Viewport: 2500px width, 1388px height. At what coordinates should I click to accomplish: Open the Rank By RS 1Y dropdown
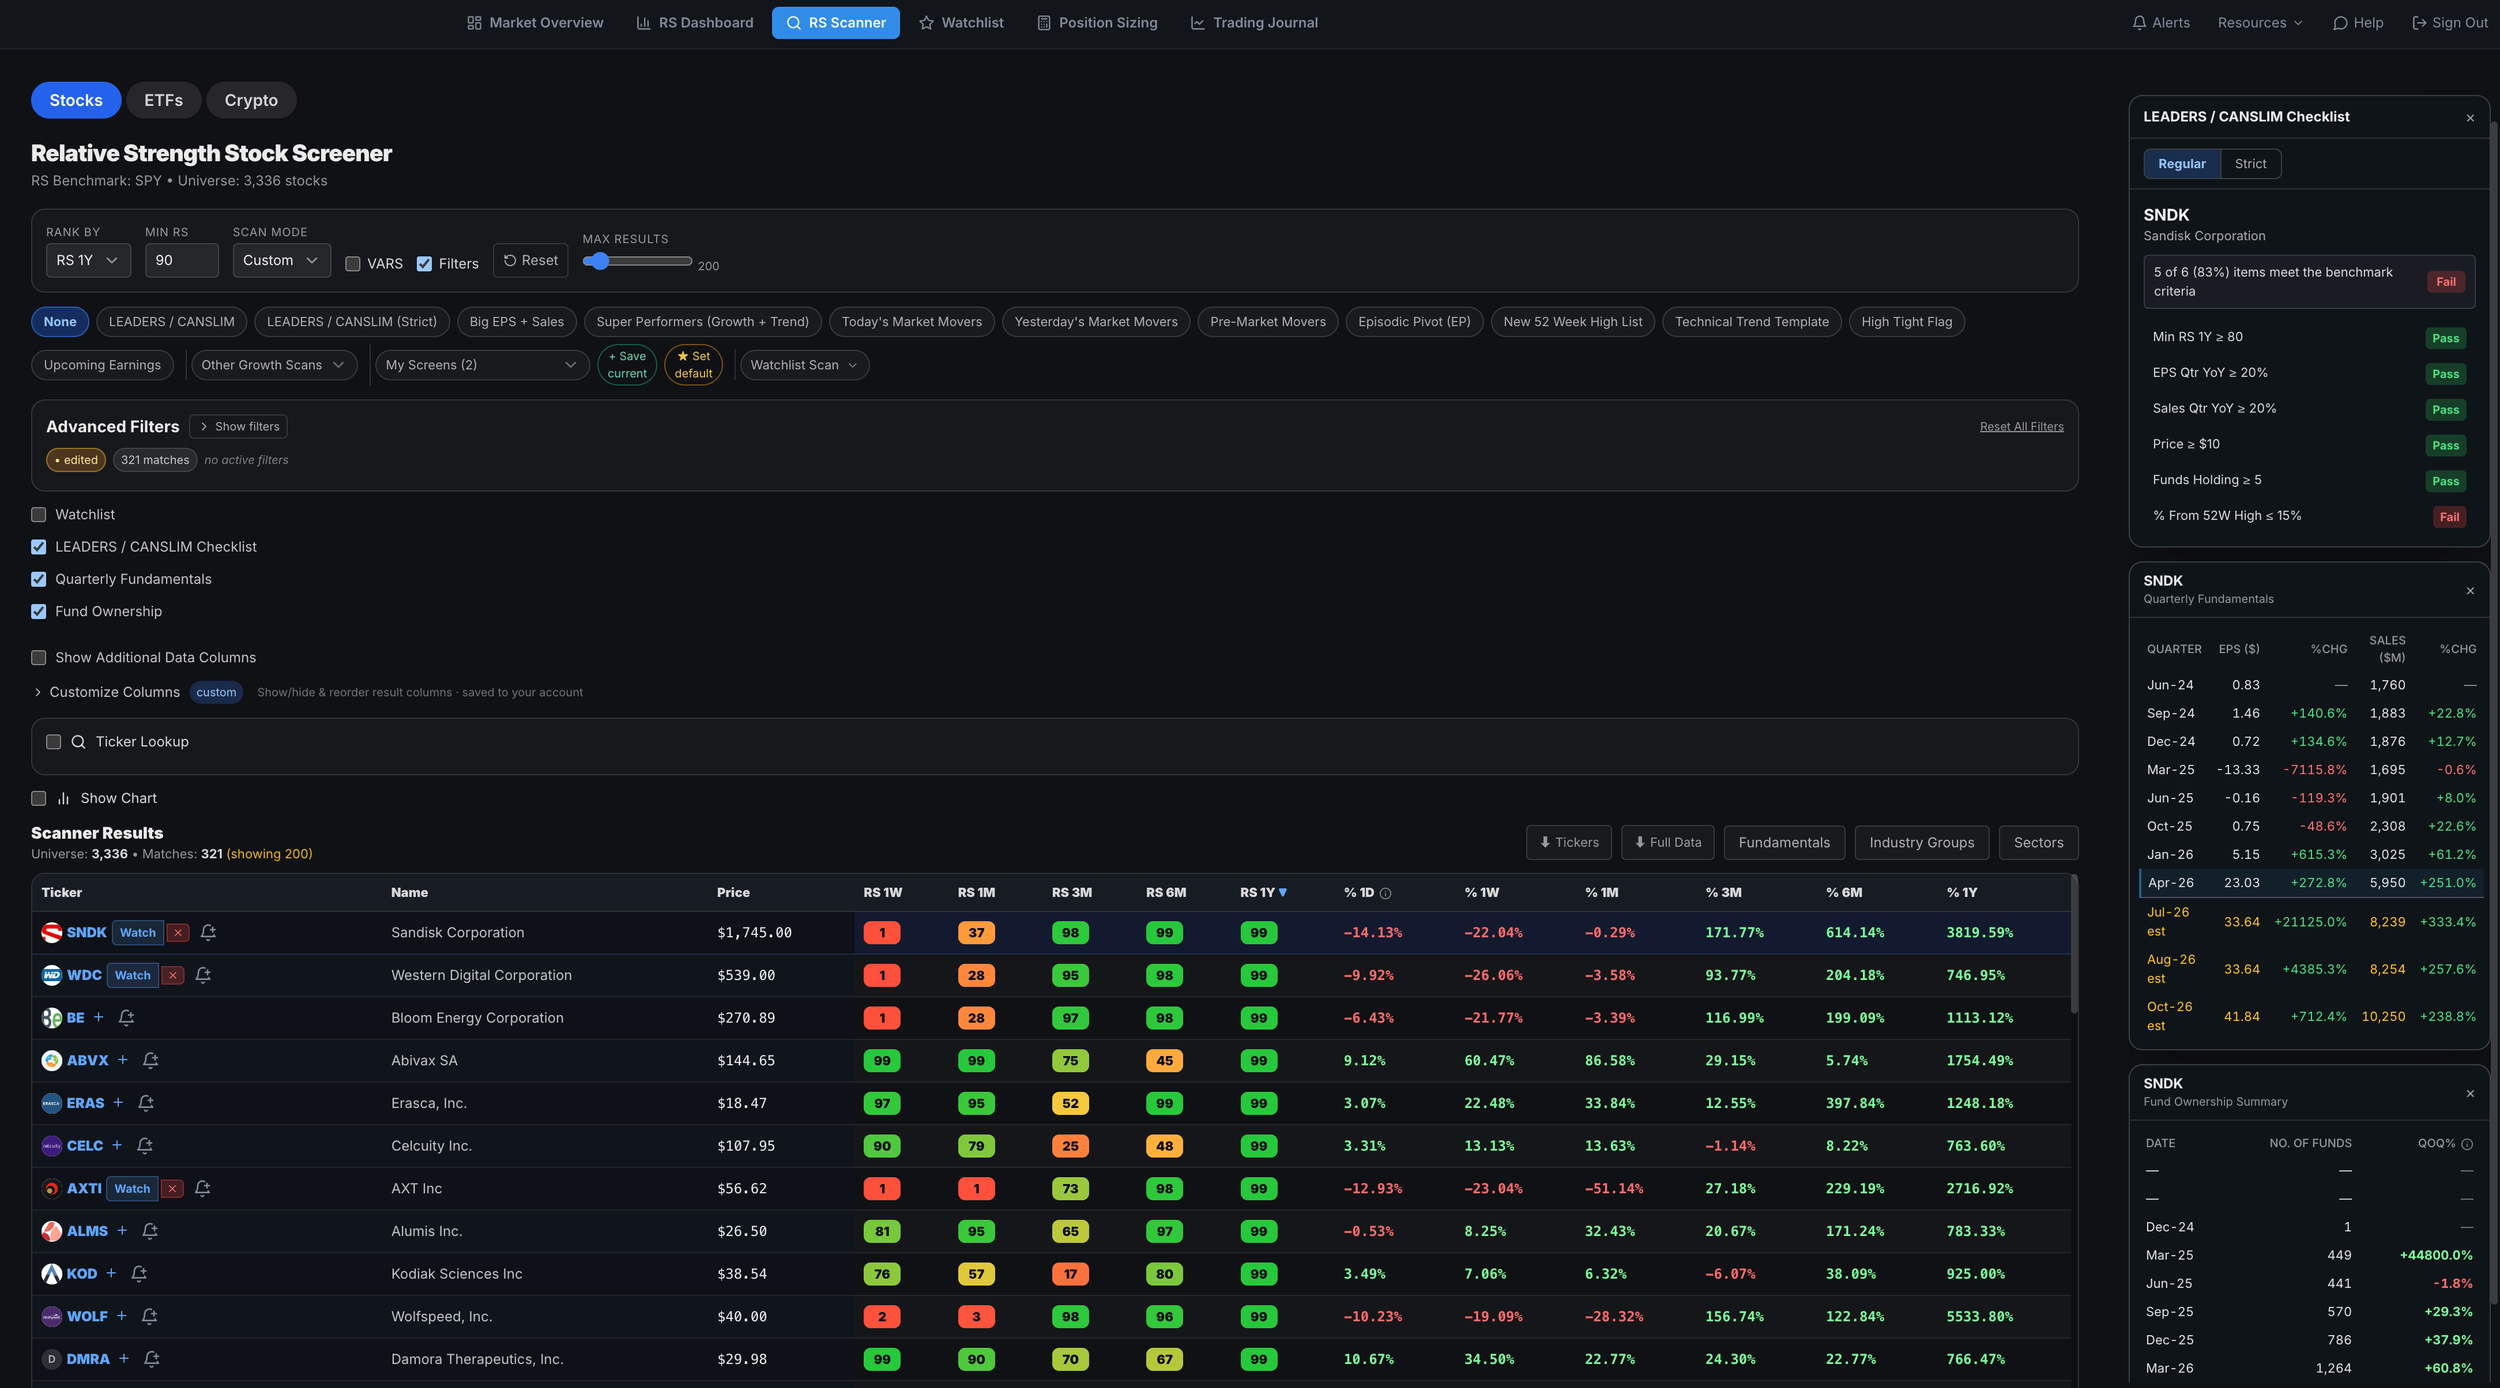click(88, 260)
